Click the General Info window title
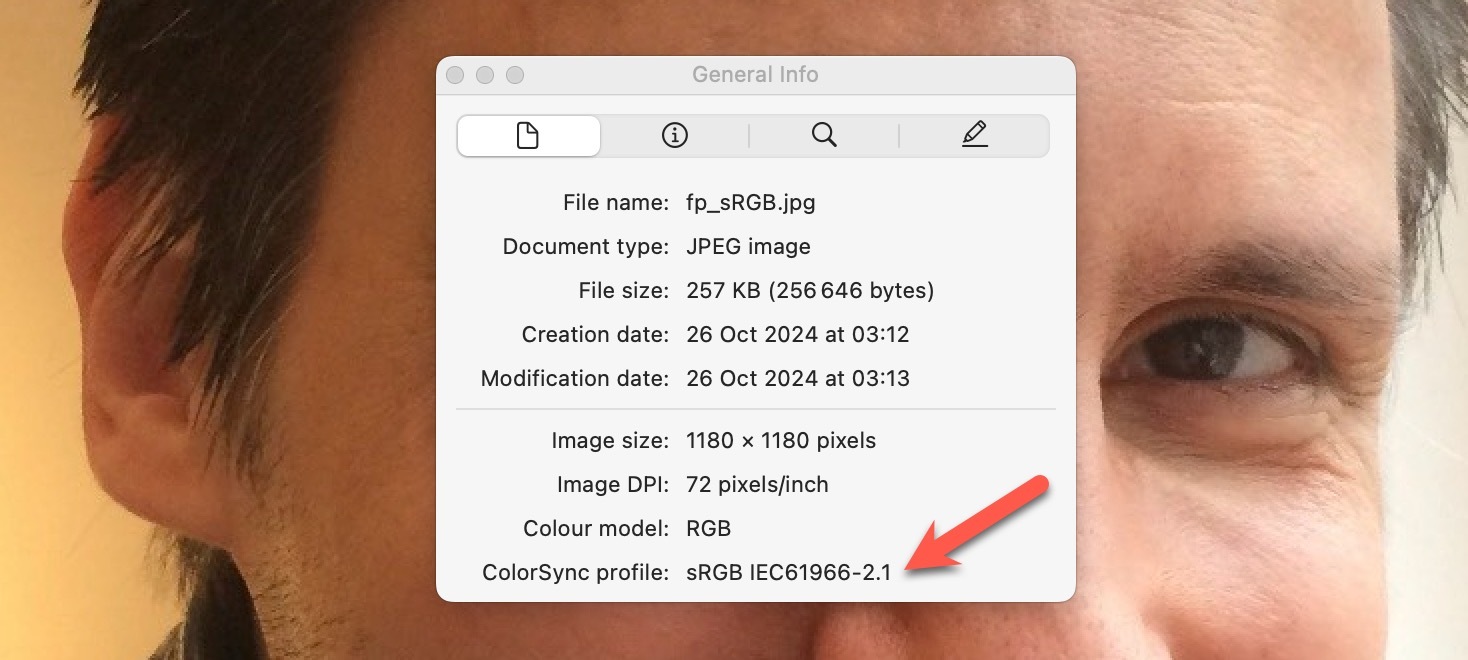Screen dimensions: 1468x660 point(755,75)
